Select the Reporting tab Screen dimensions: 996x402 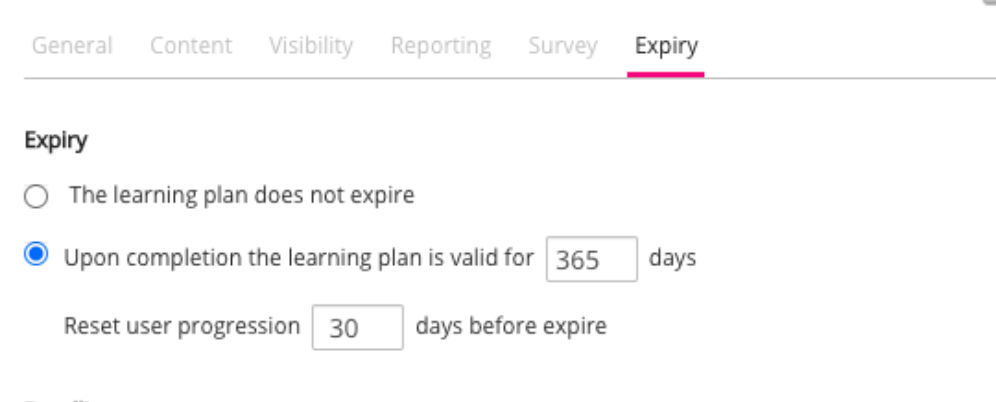(x=441, y=46)
